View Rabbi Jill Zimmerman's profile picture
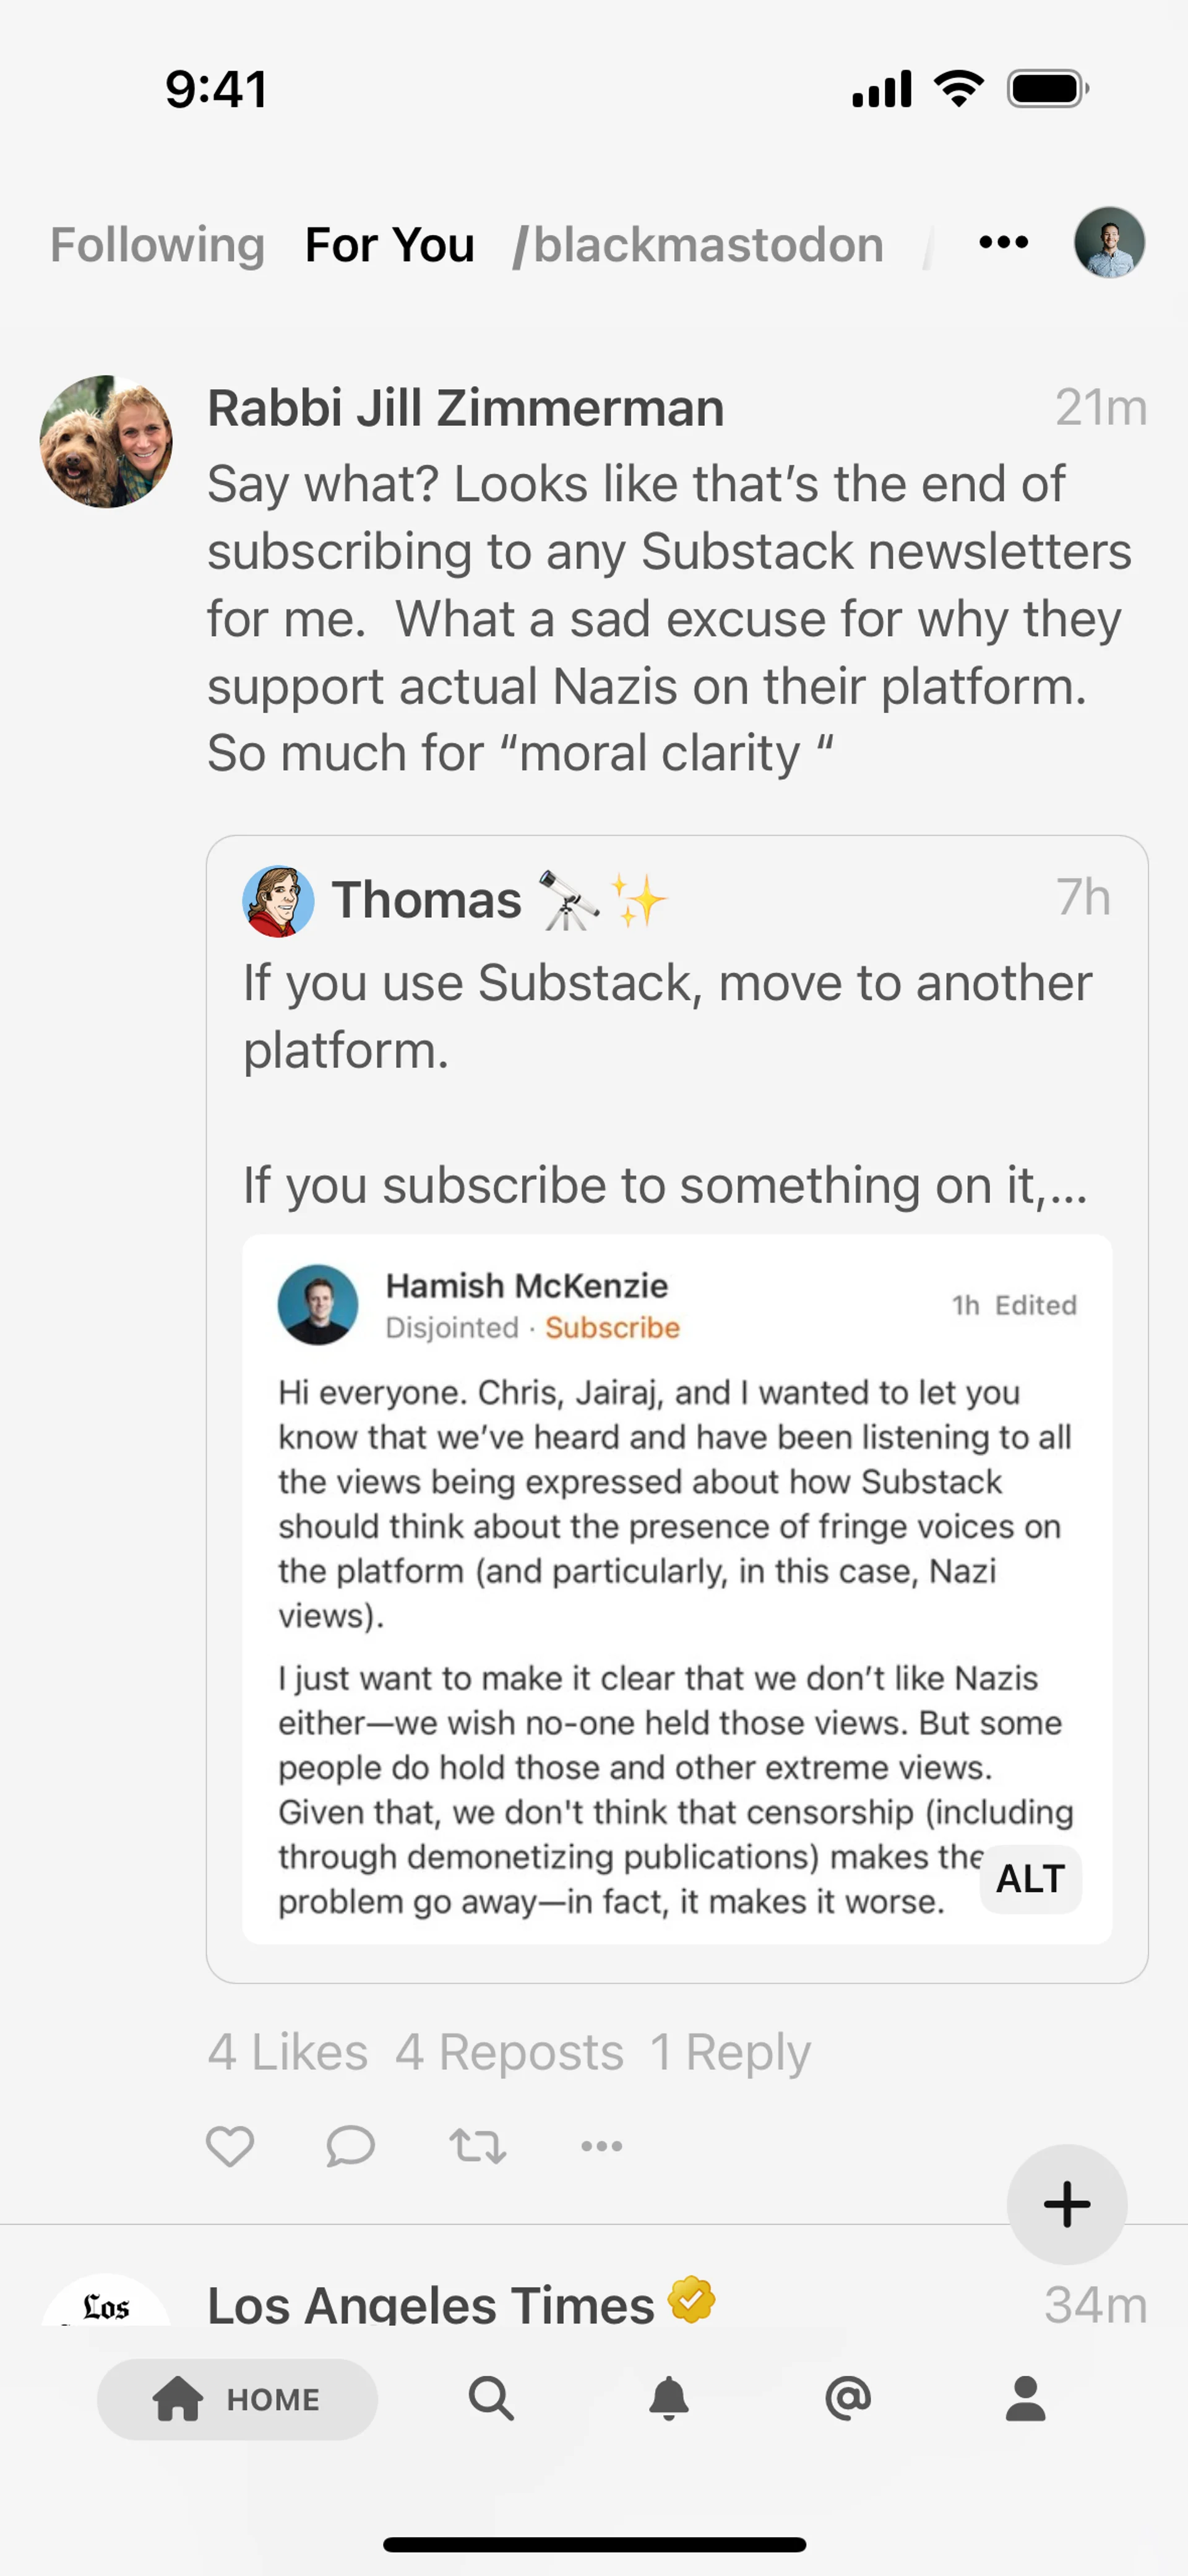This screenshot has width=1188, height=2576. coord(106,441)
